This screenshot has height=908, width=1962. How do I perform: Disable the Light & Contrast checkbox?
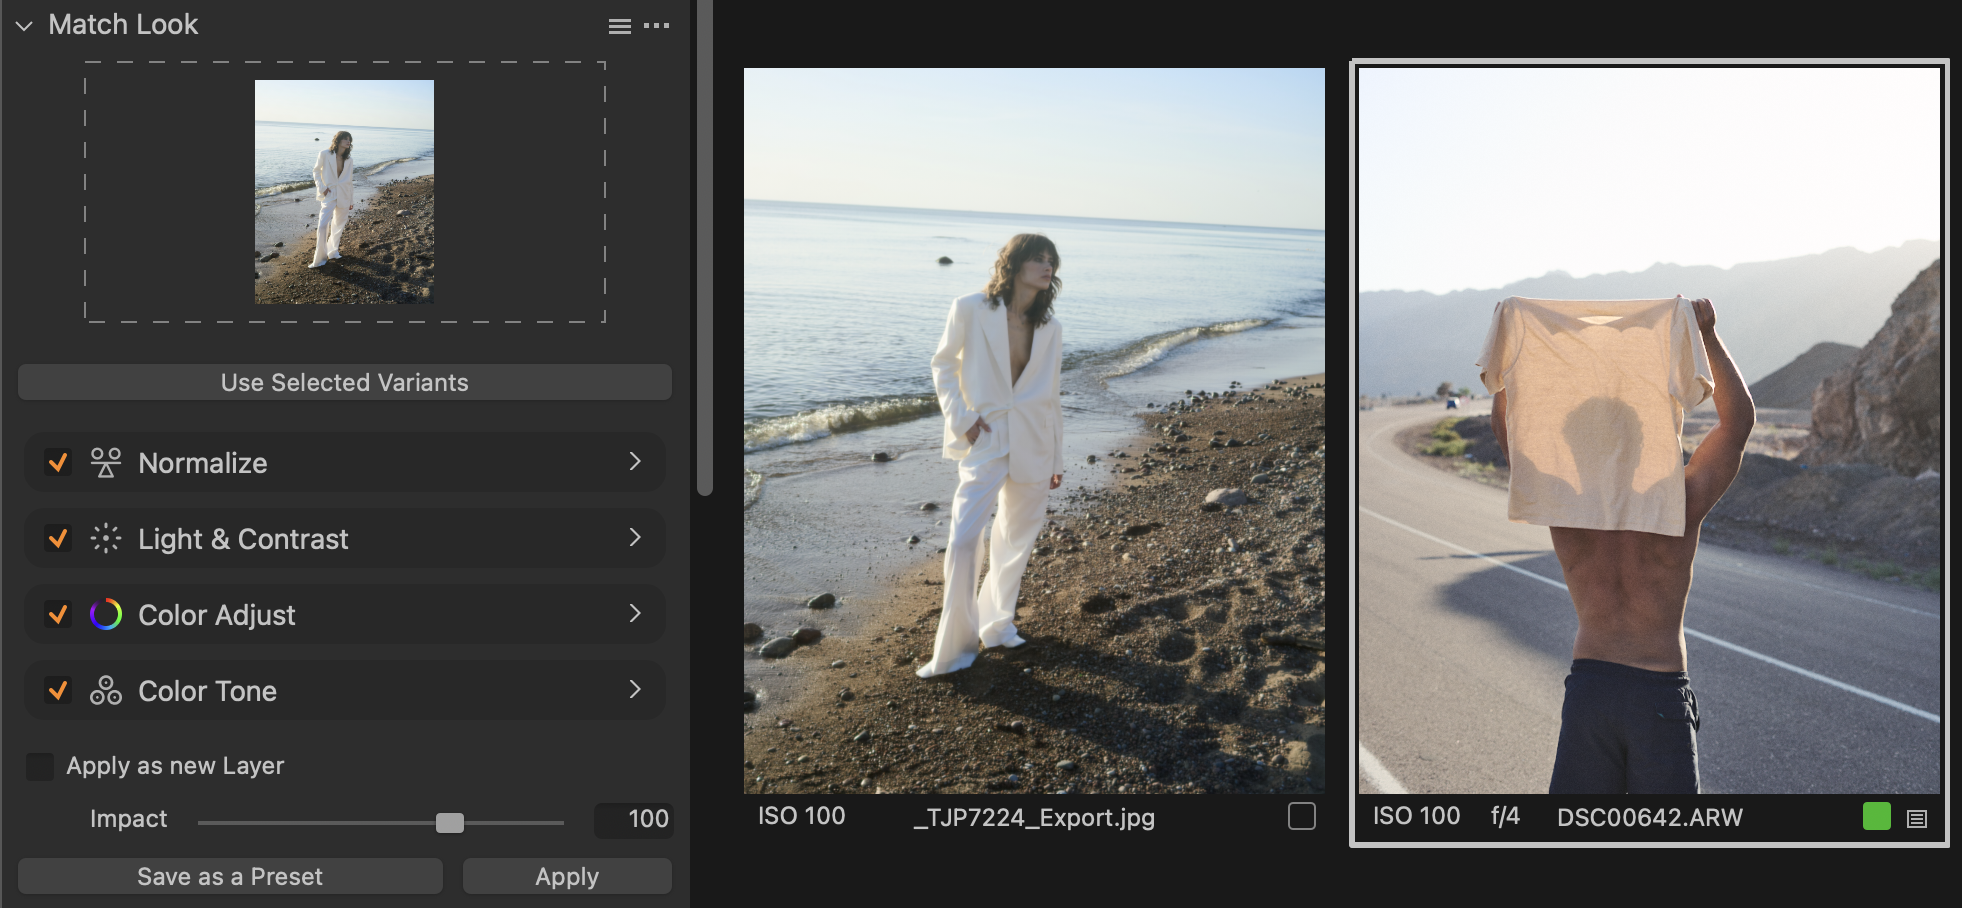[x=58, y=539]
